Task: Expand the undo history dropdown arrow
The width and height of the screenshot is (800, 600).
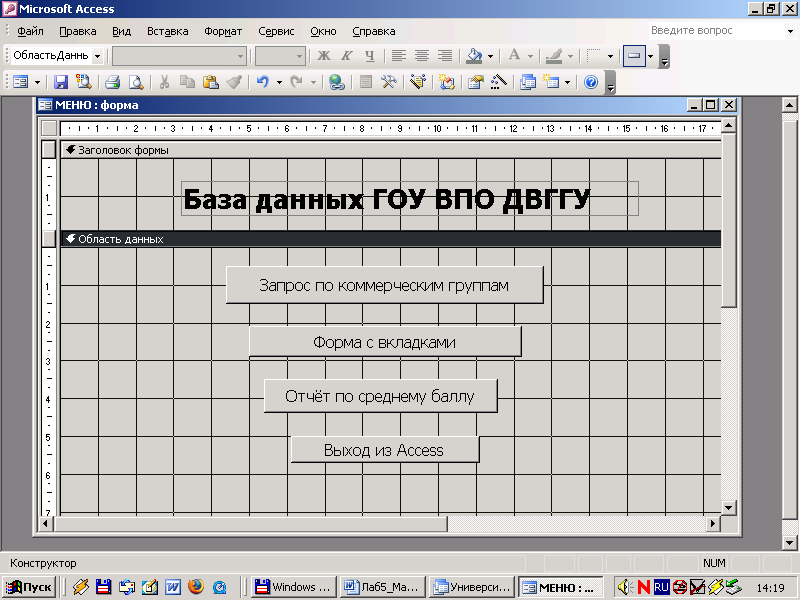Action: (279, 82)
